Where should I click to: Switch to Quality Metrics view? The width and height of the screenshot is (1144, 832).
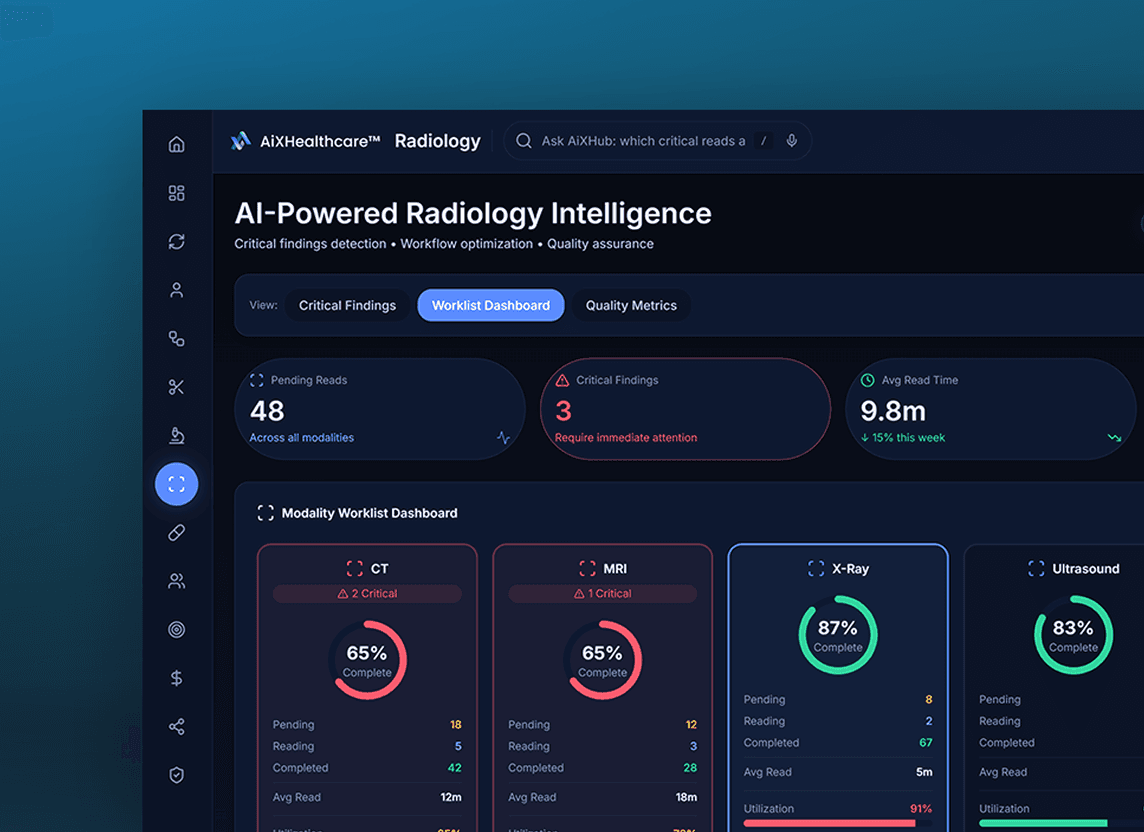coord(631,305)
